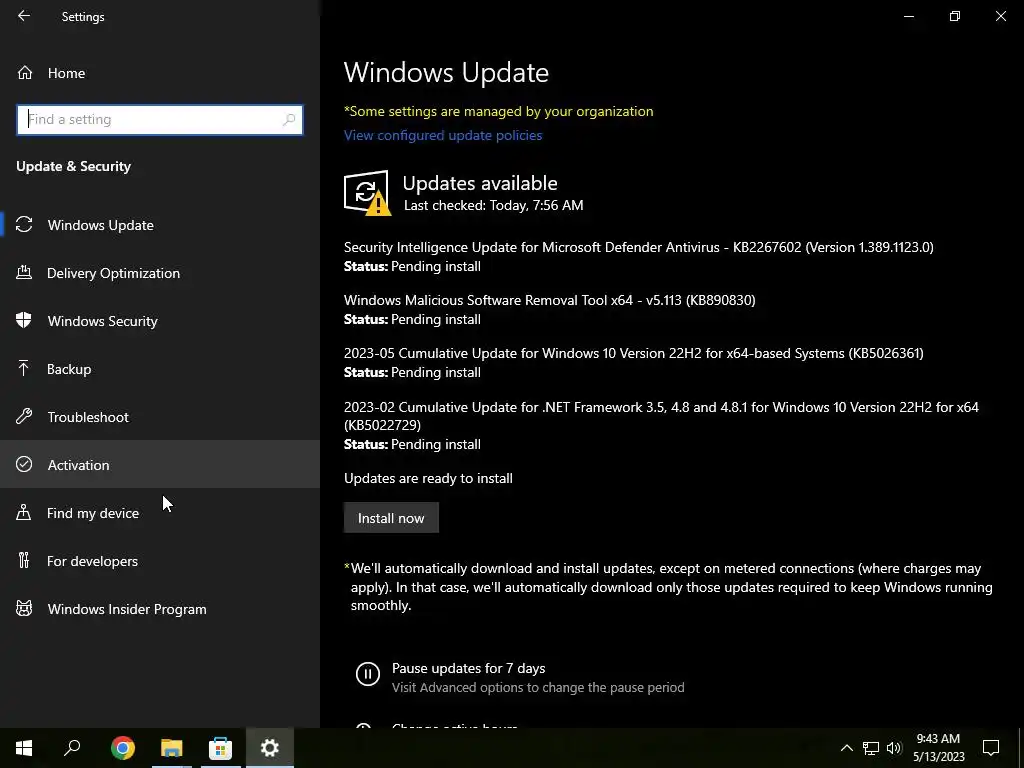
Task: Click the Activation checkmark circle icon
Action: 24,464
